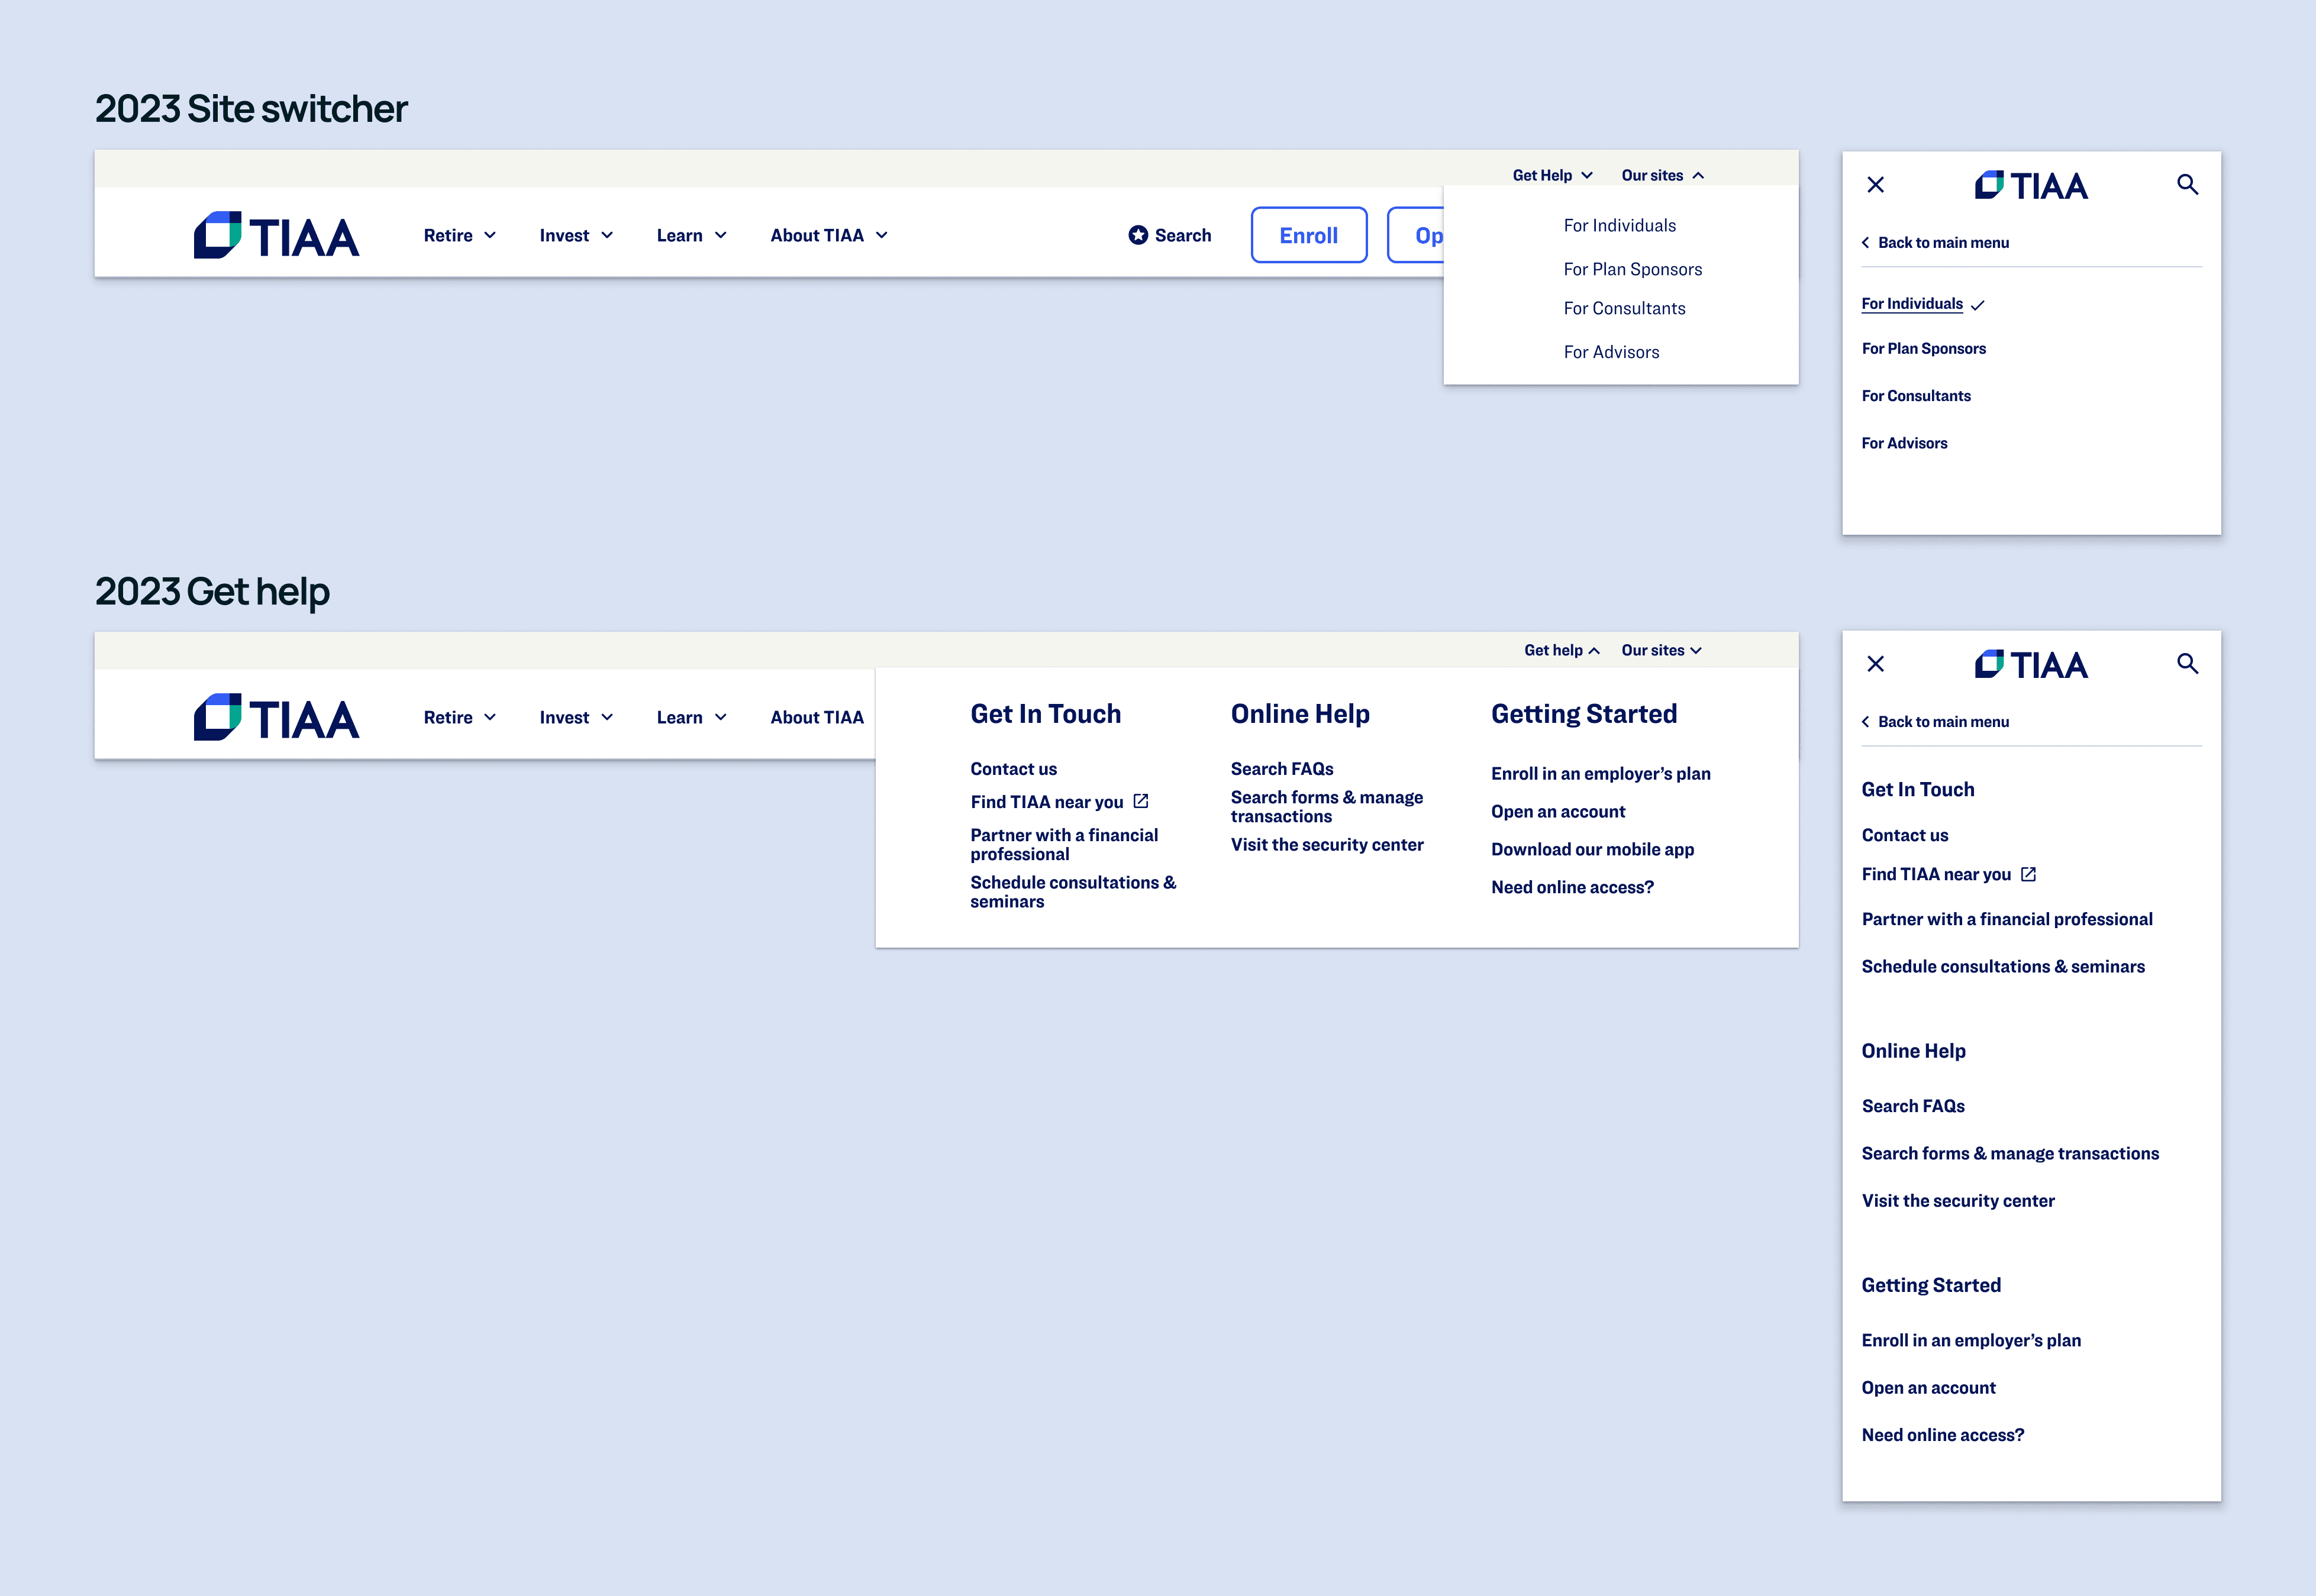Click the Search icon in top navbar

pyautogui.click(x=1138, y=235)
